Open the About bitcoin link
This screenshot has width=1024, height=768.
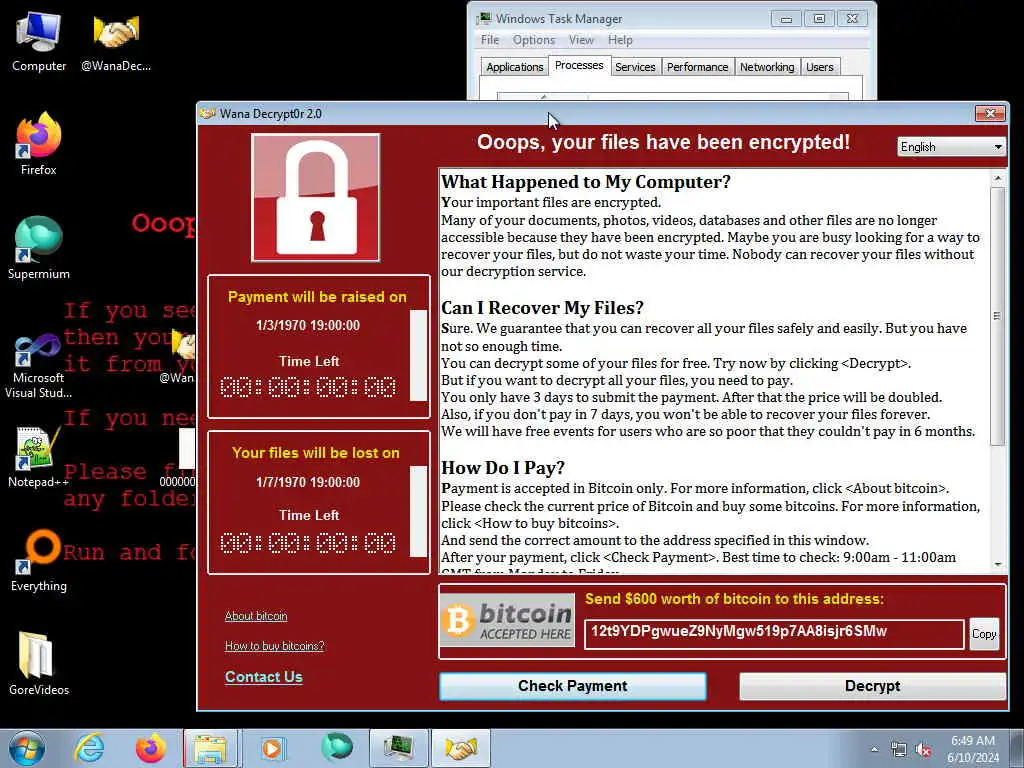(x=256, y=616)
